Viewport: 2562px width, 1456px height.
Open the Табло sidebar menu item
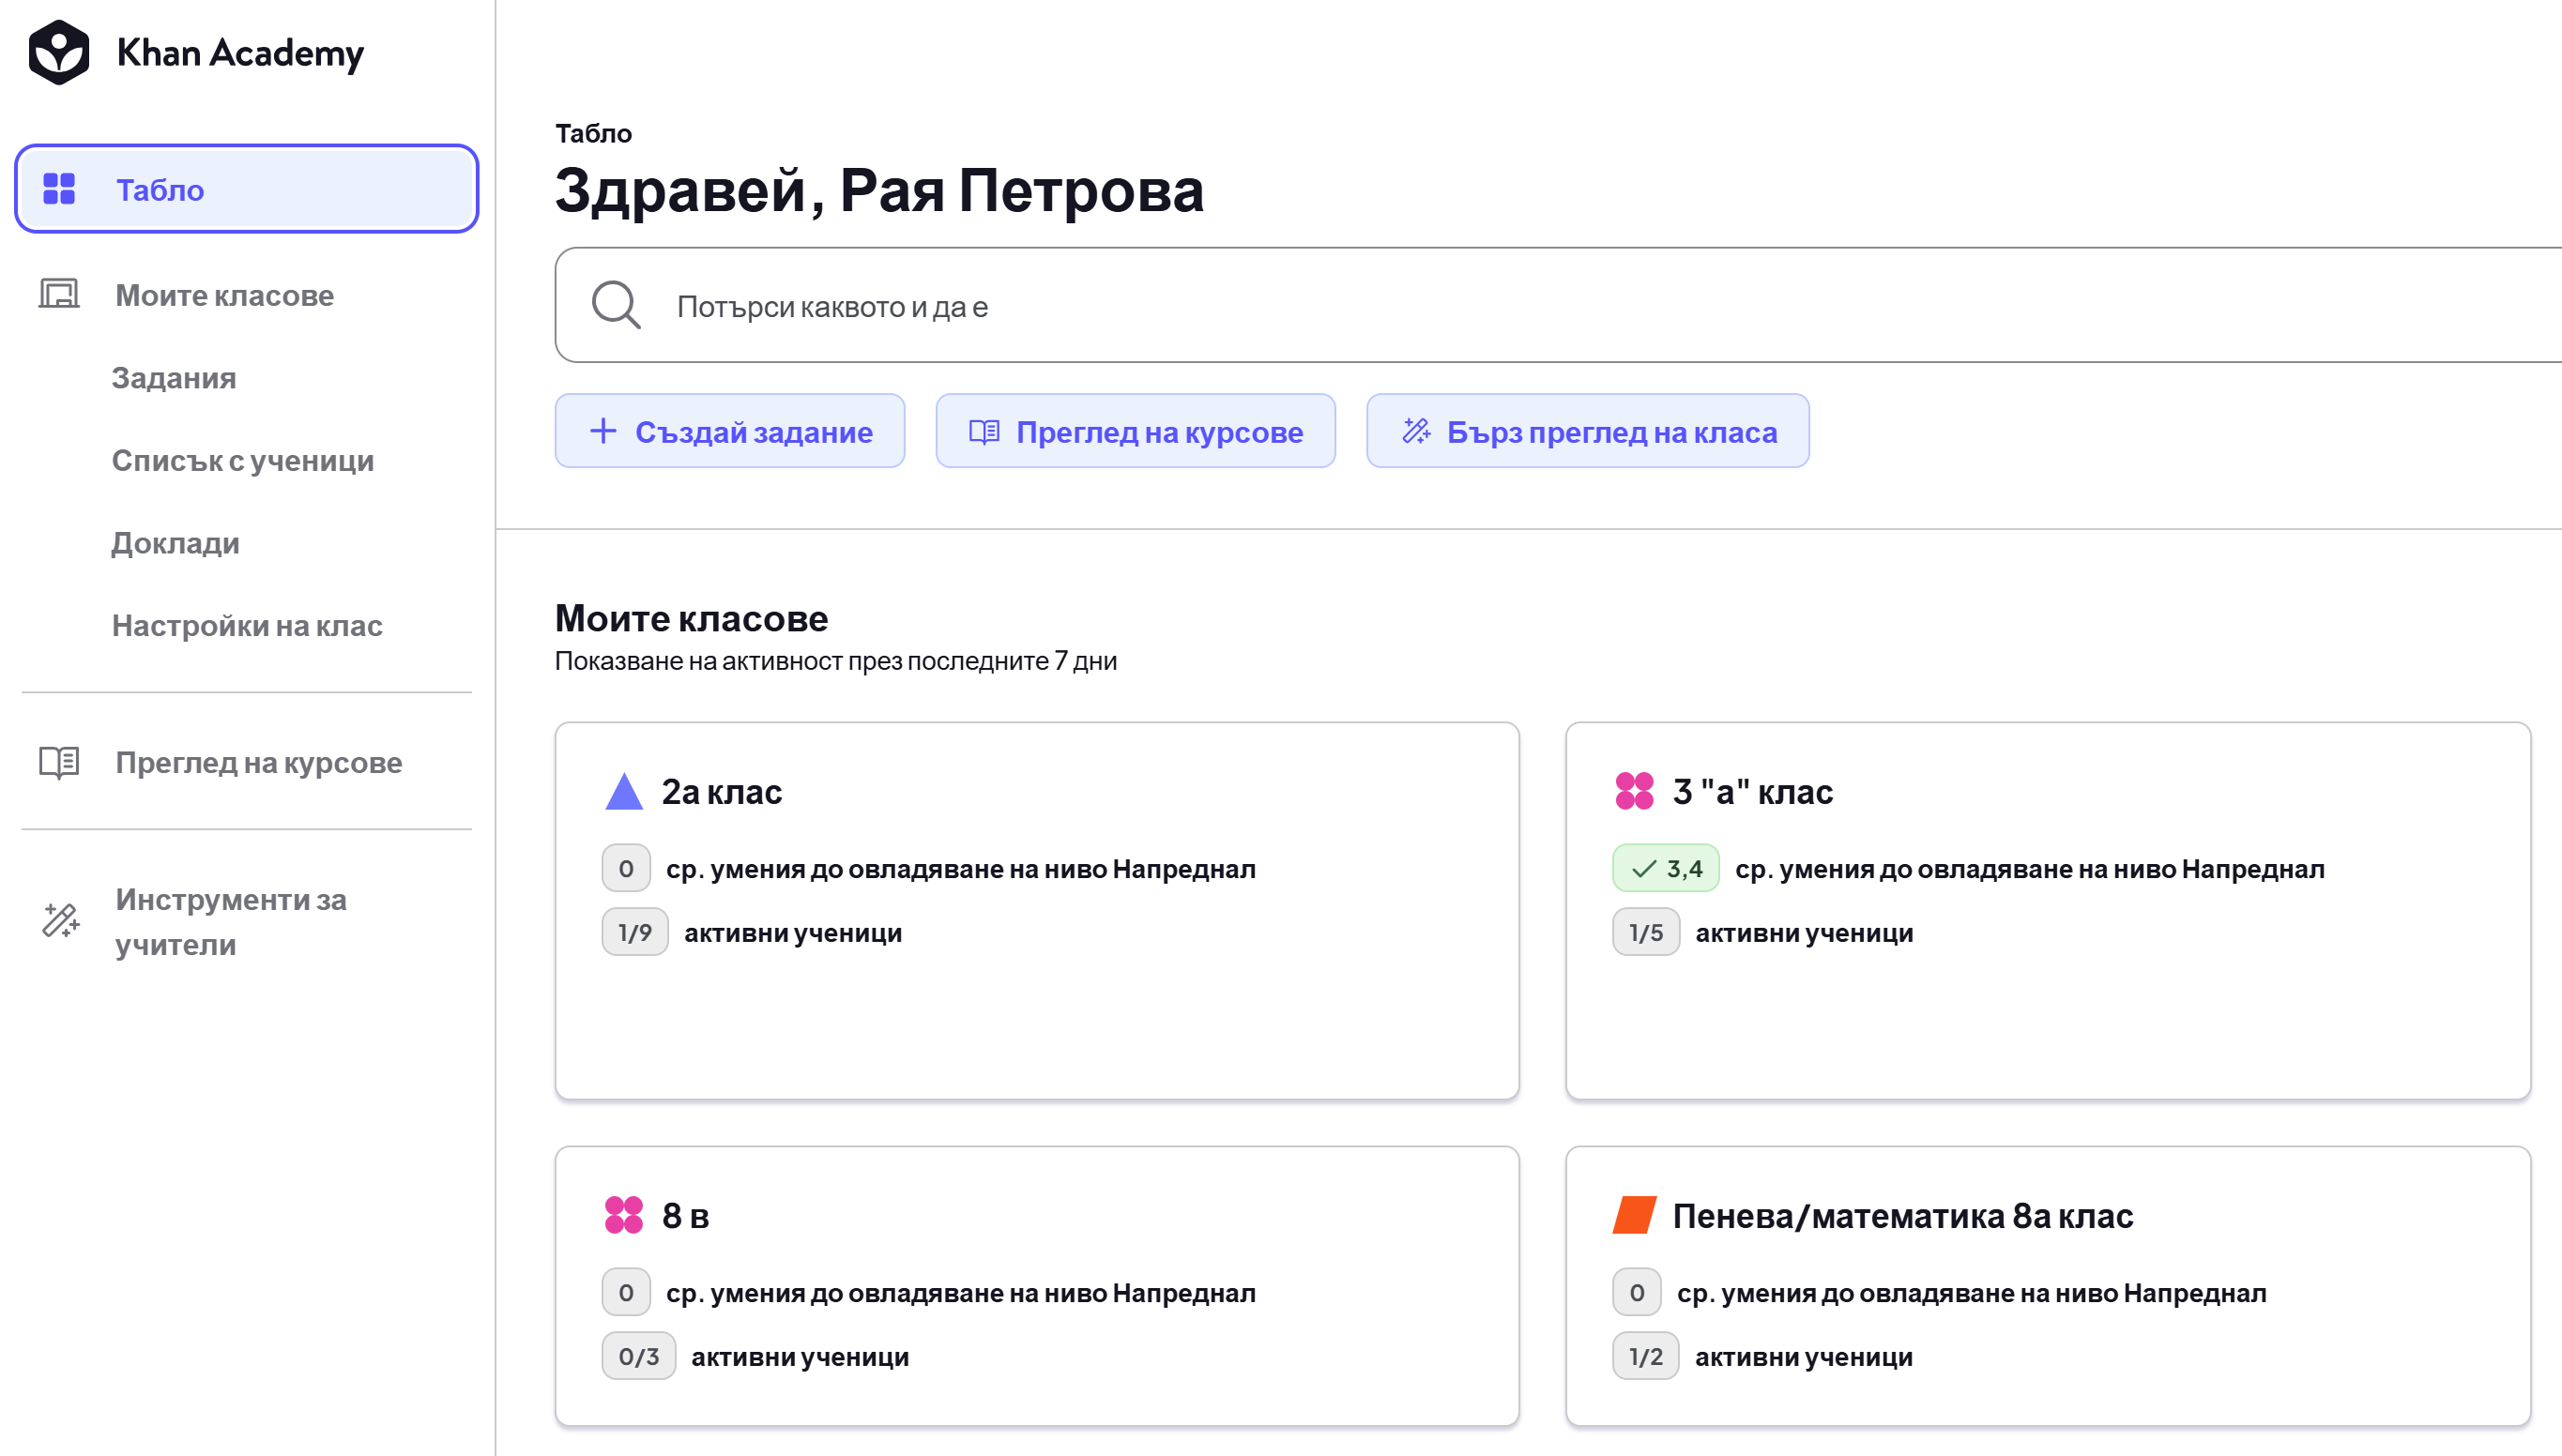[x=246, y=189]
